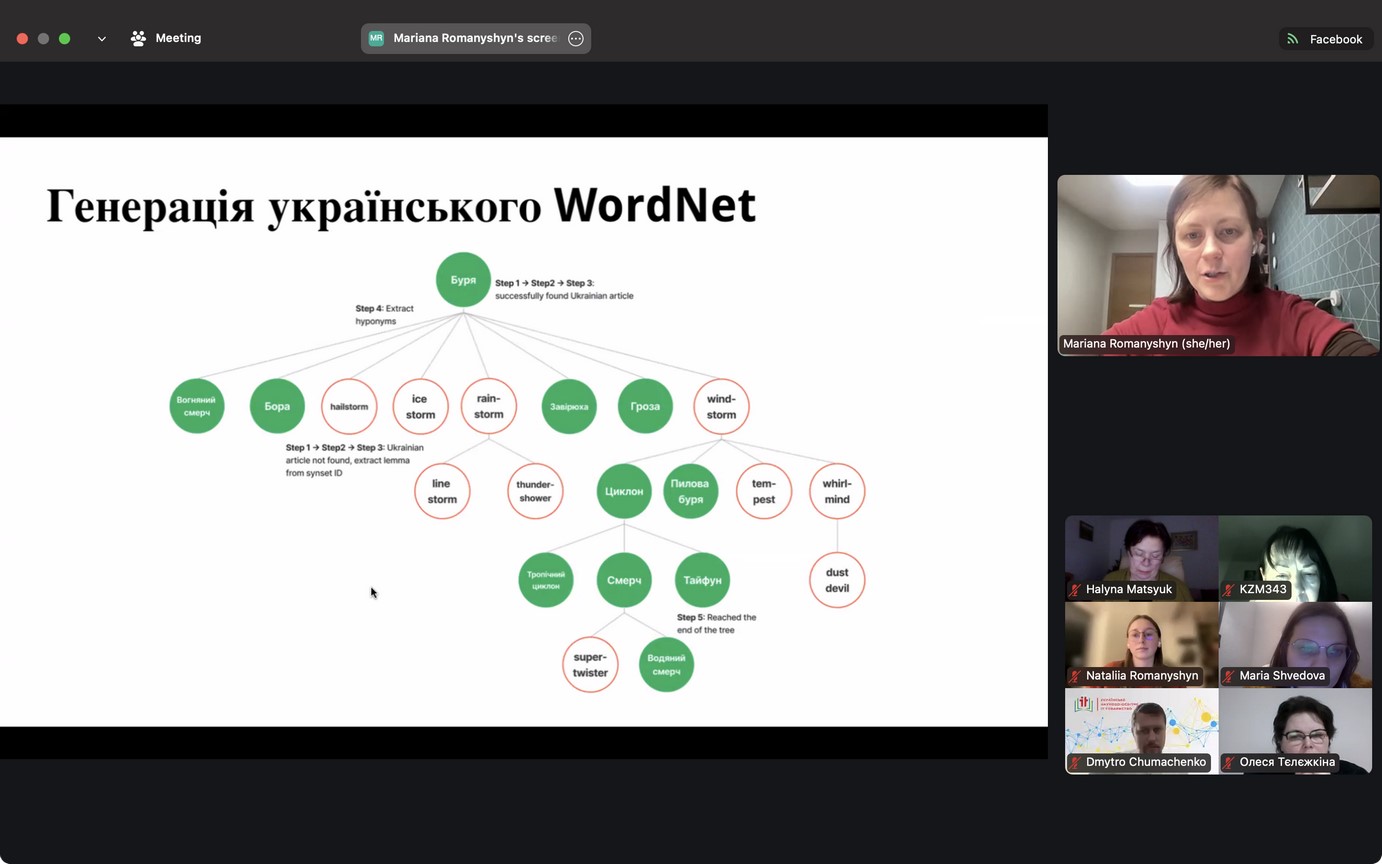Click the muted mic icon on KZM343
The height and width of the screenshot is (864, 1382).
click(1229, 590)
